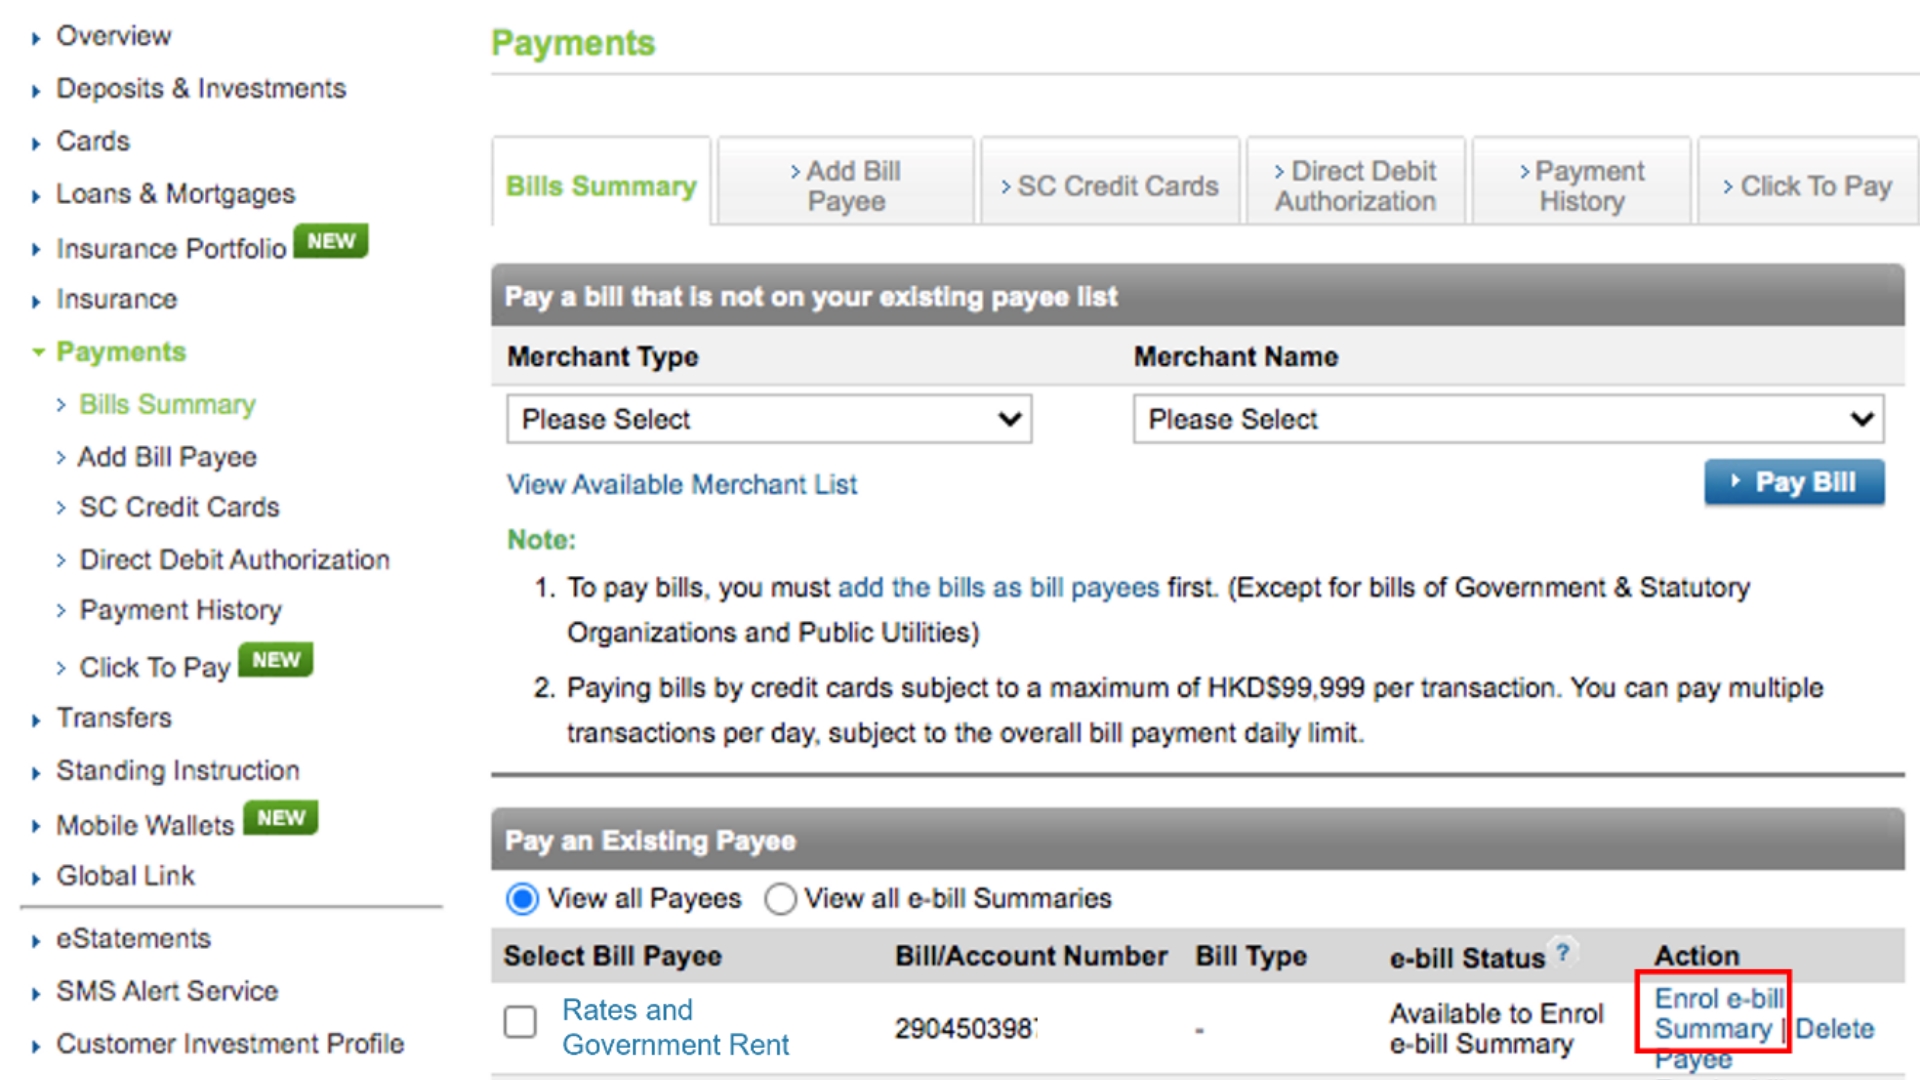Select View all e-bill Summaries
The width and height of the screenshot is (1920, 1080).
point(781,899)
